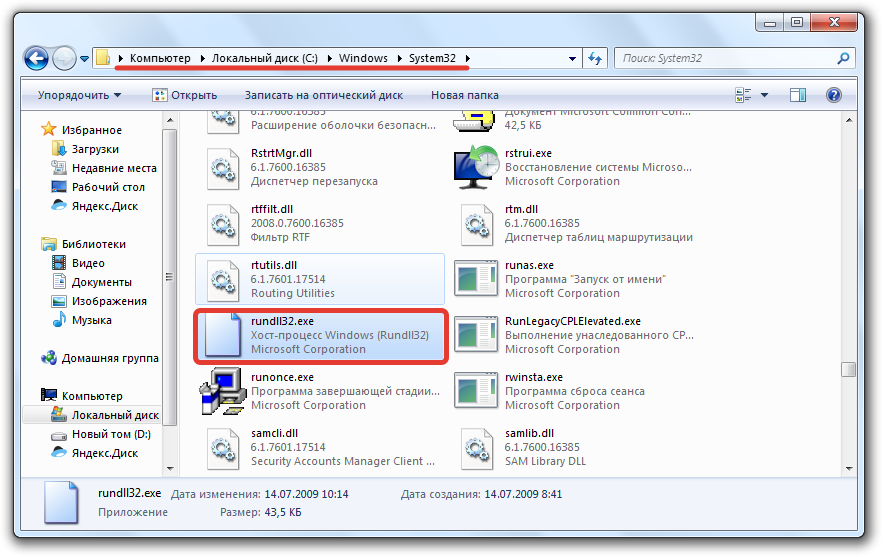Select Новый том (D:) drive

(x=112, y=434)
